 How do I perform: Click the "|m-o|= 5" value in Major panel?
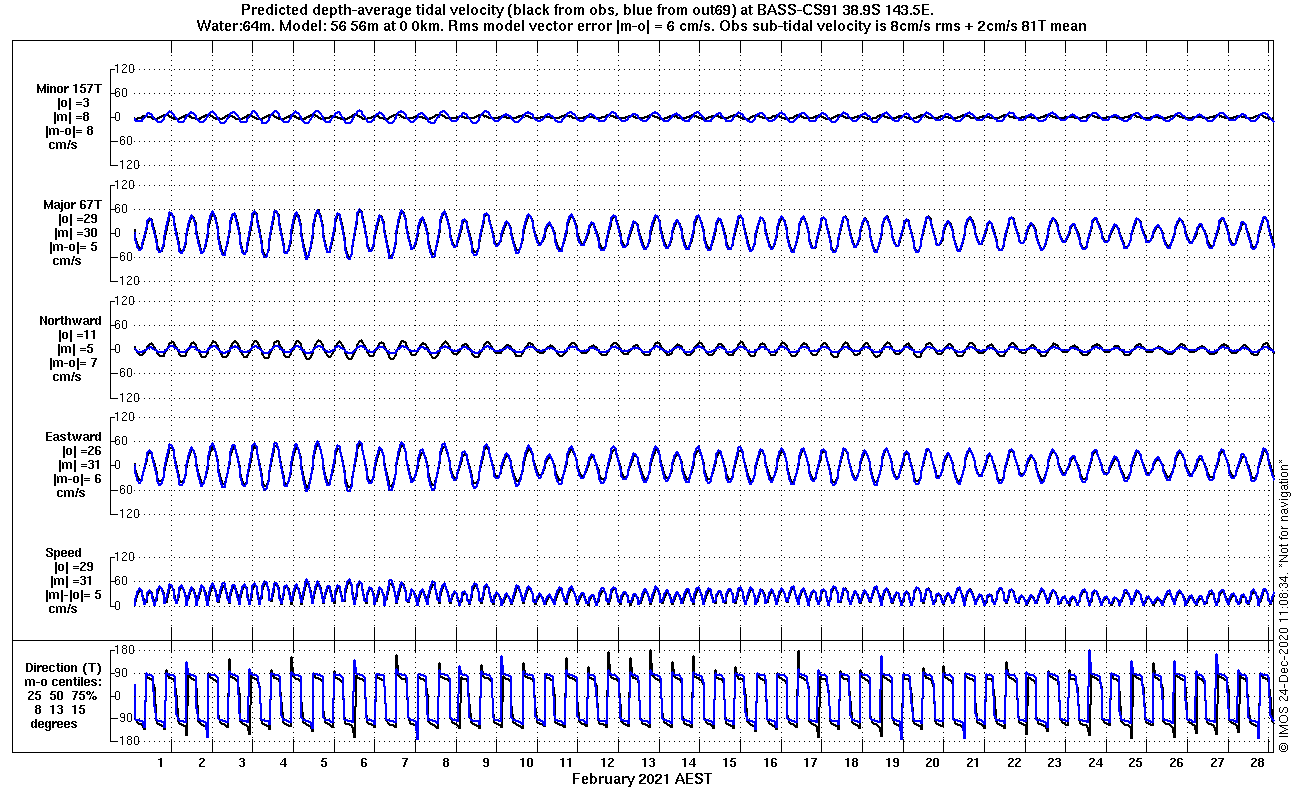(72, 247)
